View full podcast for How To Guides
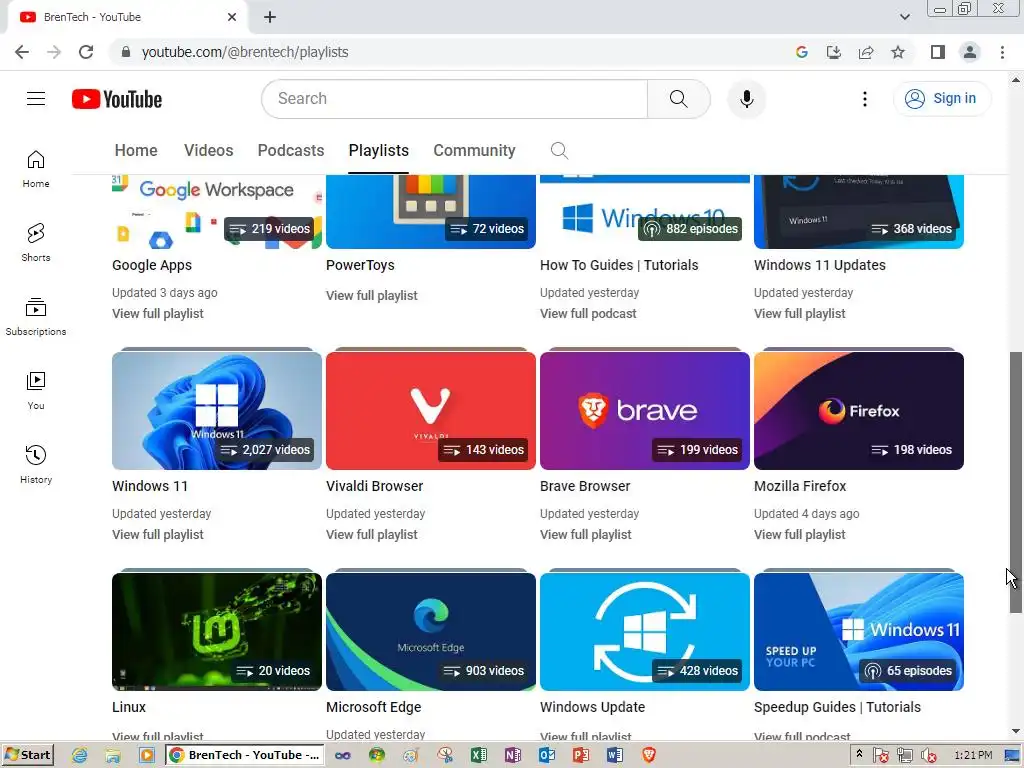Screen dimensions: 1024x768 (588, 313)
